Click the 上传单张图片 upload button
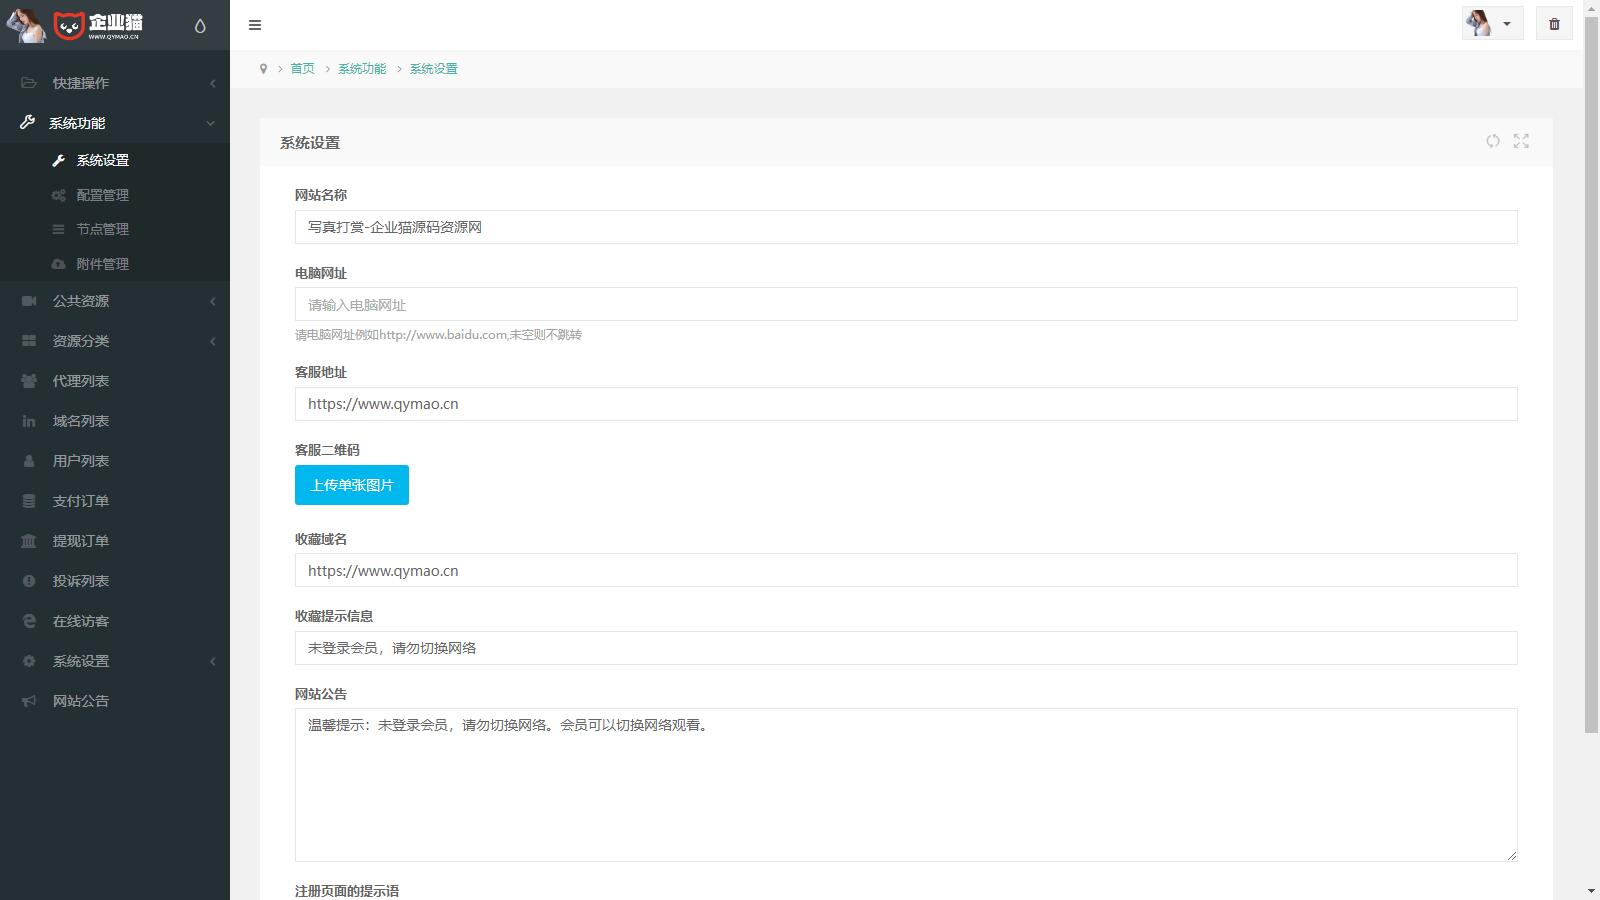Screen dimensions: 1600x900 tap(351, 485)
